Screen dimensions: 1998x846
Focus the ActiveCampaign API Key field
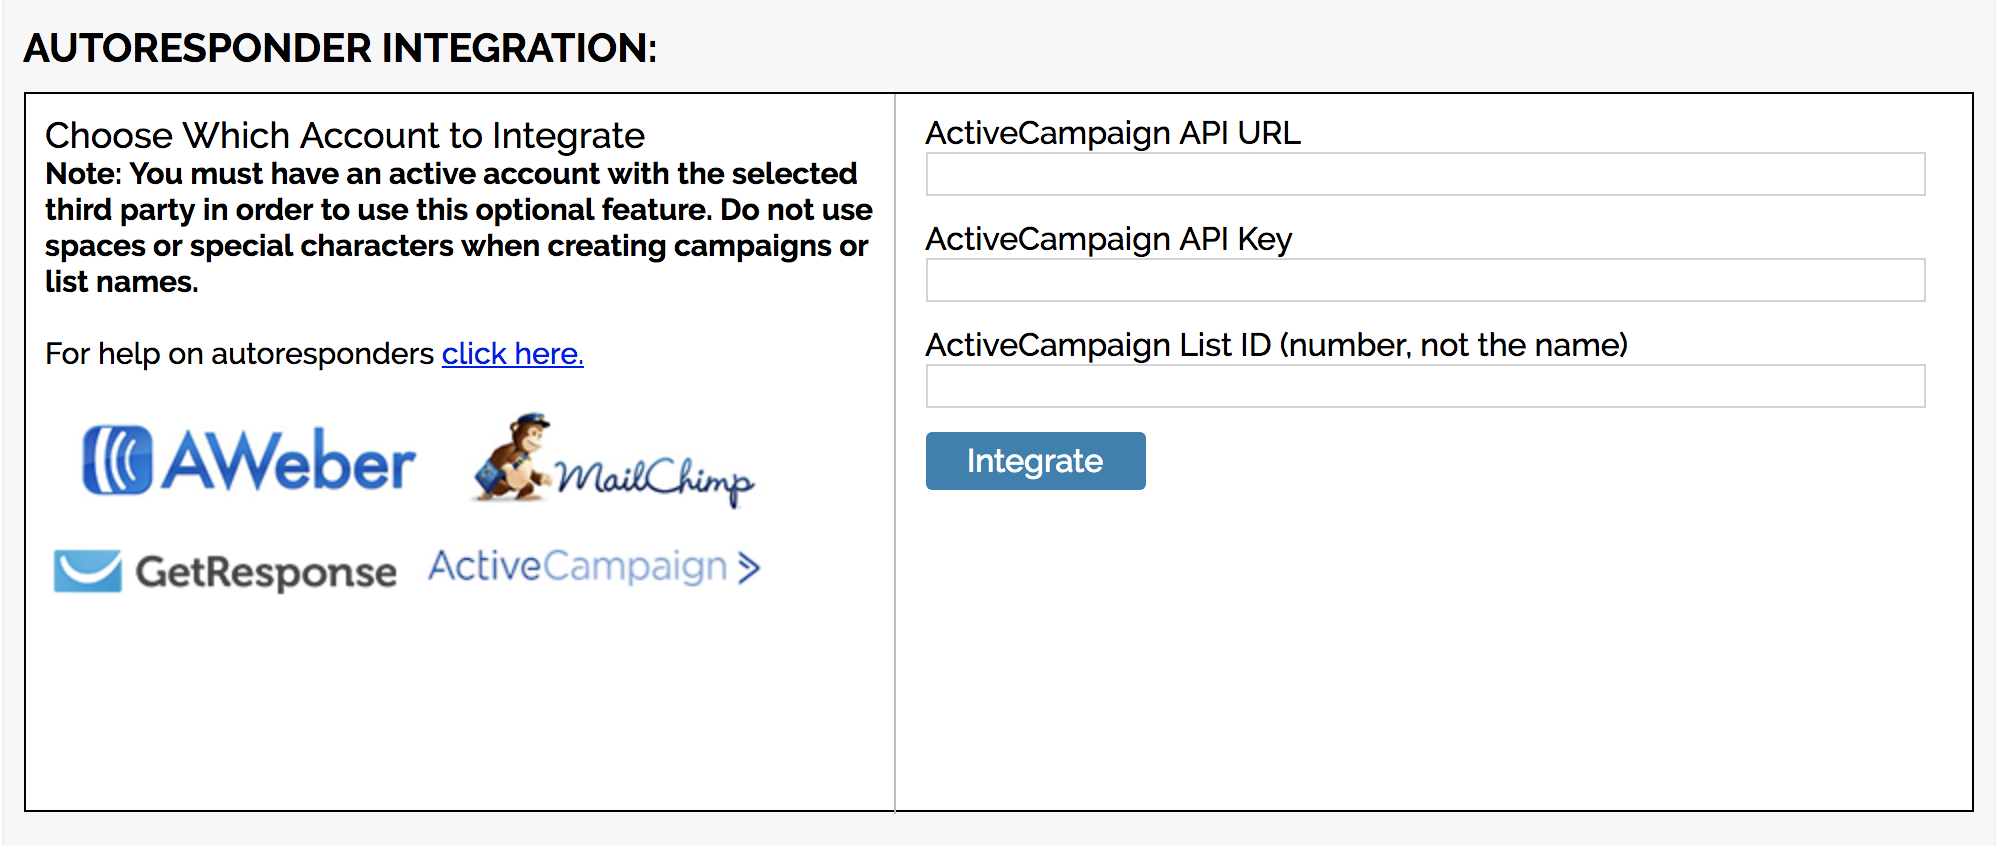pyautogui.click(x=1425, y=280)
